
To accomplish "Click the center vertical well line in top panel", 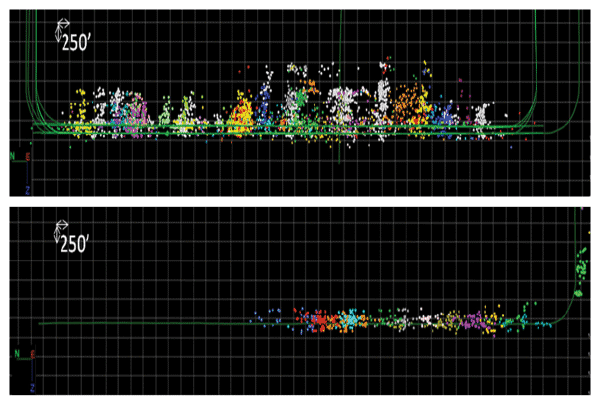I will (x=343, y=60).
